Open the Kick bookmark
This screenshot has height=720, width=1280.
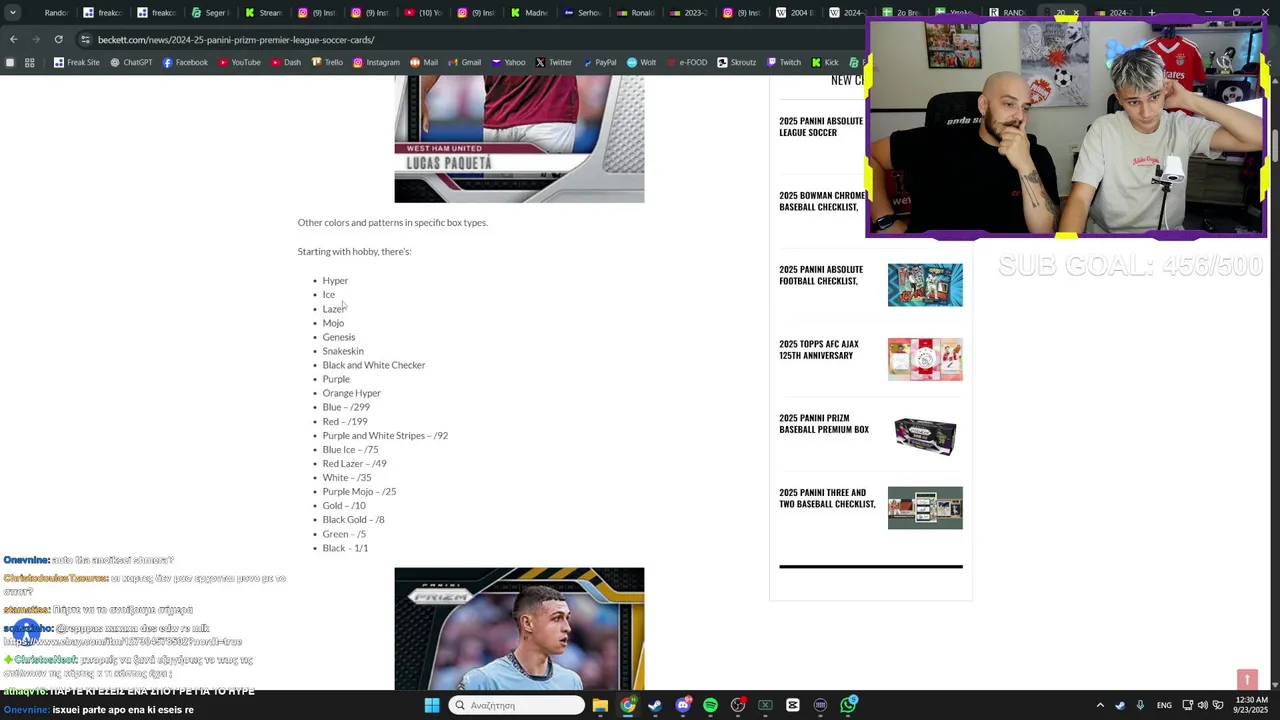click(825, 62)
